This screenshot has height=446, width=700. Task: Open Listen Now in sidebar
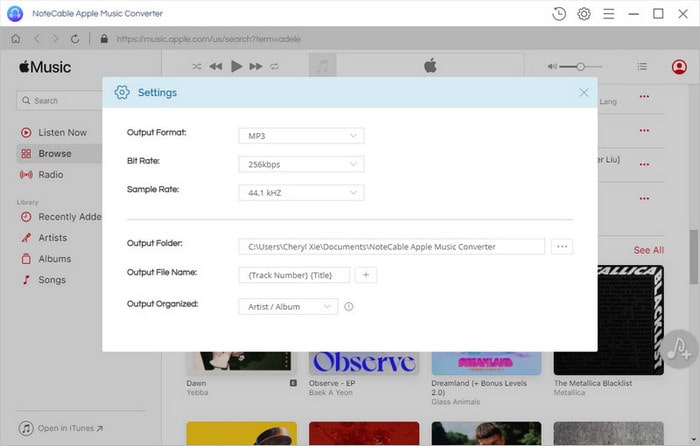point(59,133)
